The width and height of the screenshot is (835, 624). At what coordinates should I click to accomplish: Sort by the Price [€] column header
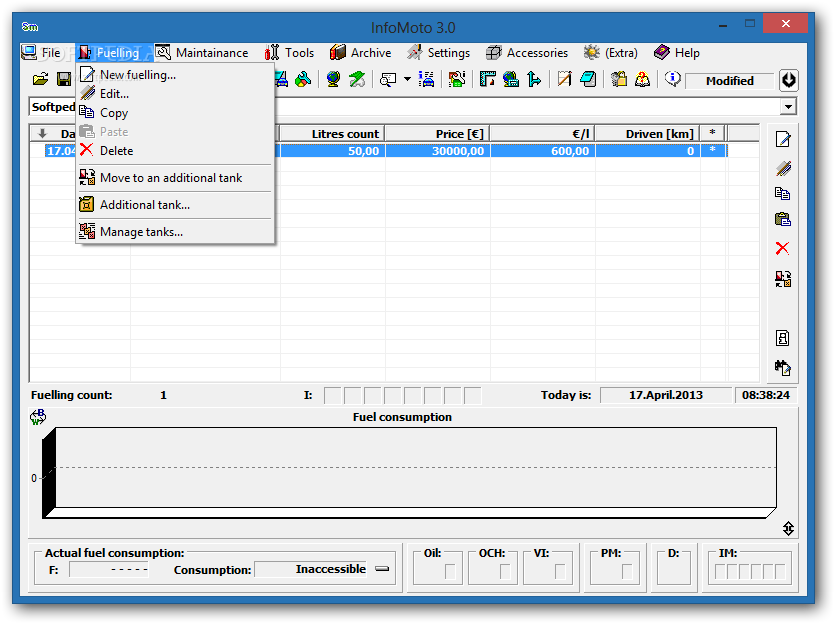(x=437, y=134)
